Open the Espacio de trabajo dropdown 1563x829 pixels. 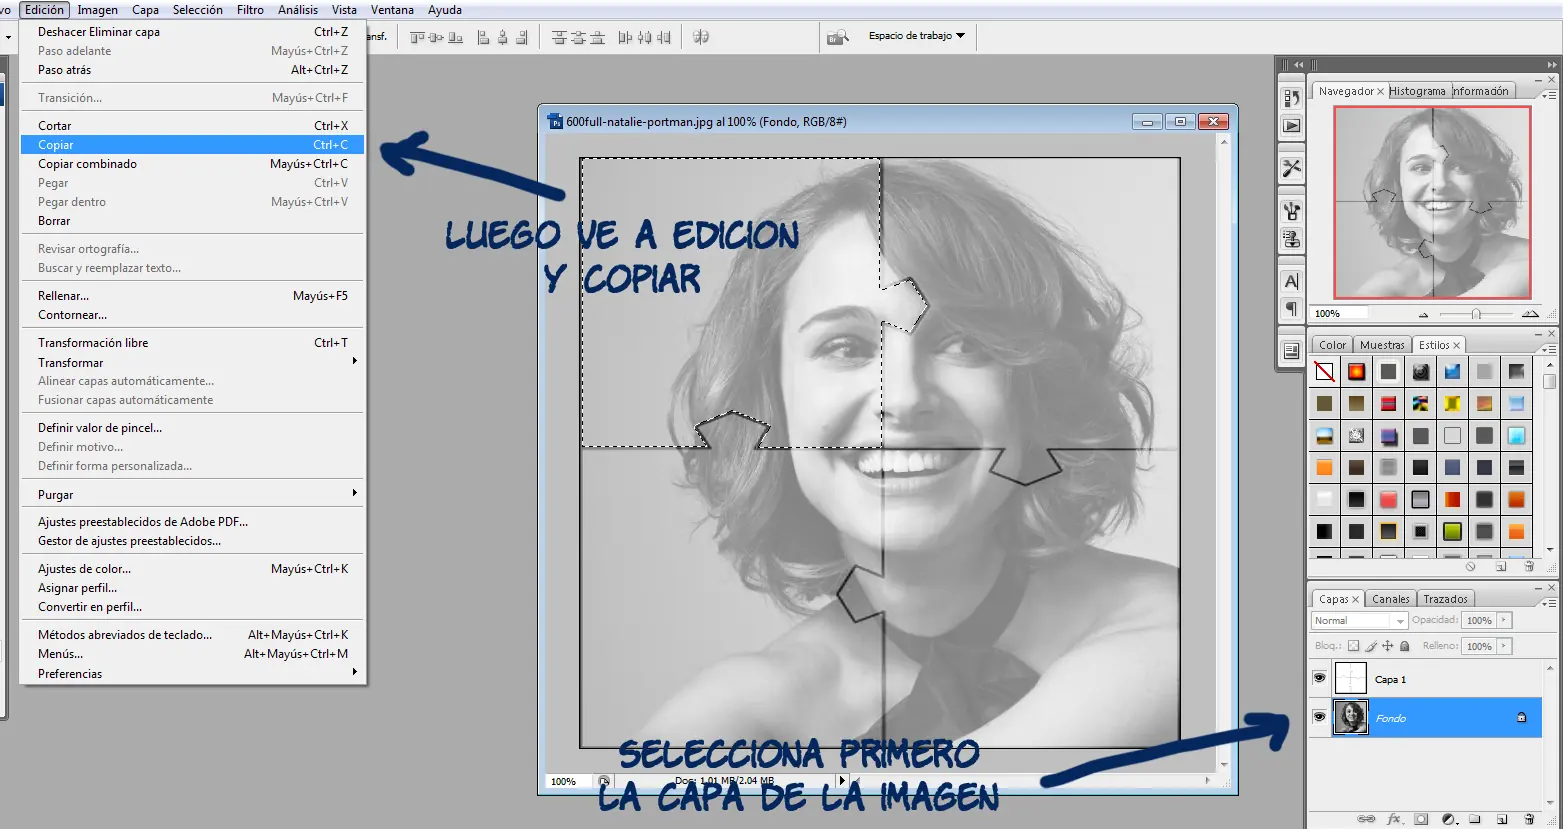pos(916,36)
